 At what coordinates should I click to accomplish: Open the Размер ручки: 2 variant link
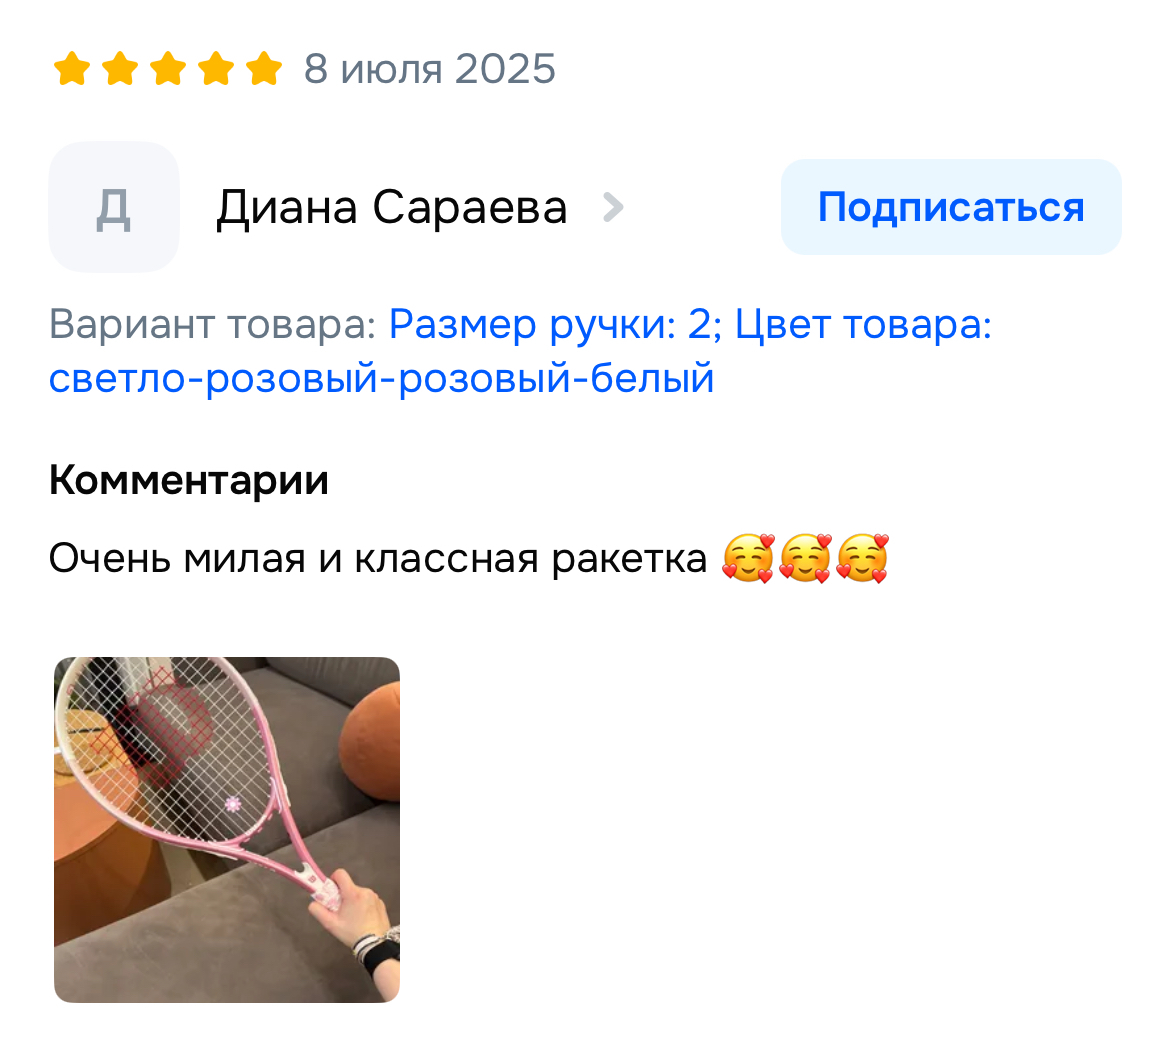[556, 325]
